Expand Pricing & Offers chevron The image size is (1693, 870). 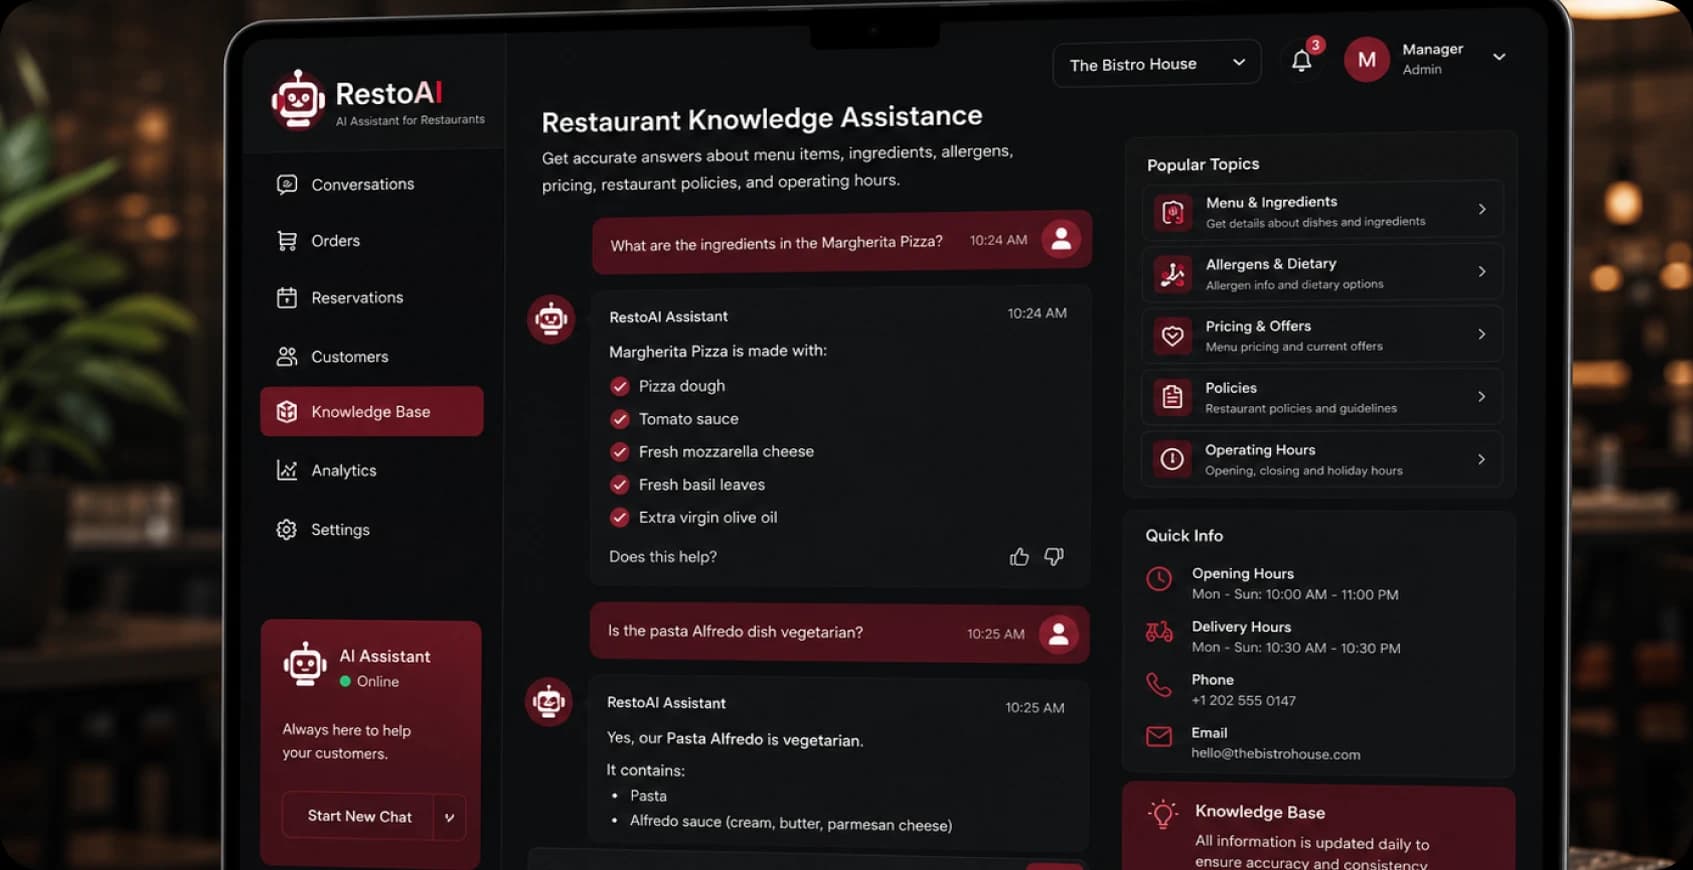[1482, 334]
